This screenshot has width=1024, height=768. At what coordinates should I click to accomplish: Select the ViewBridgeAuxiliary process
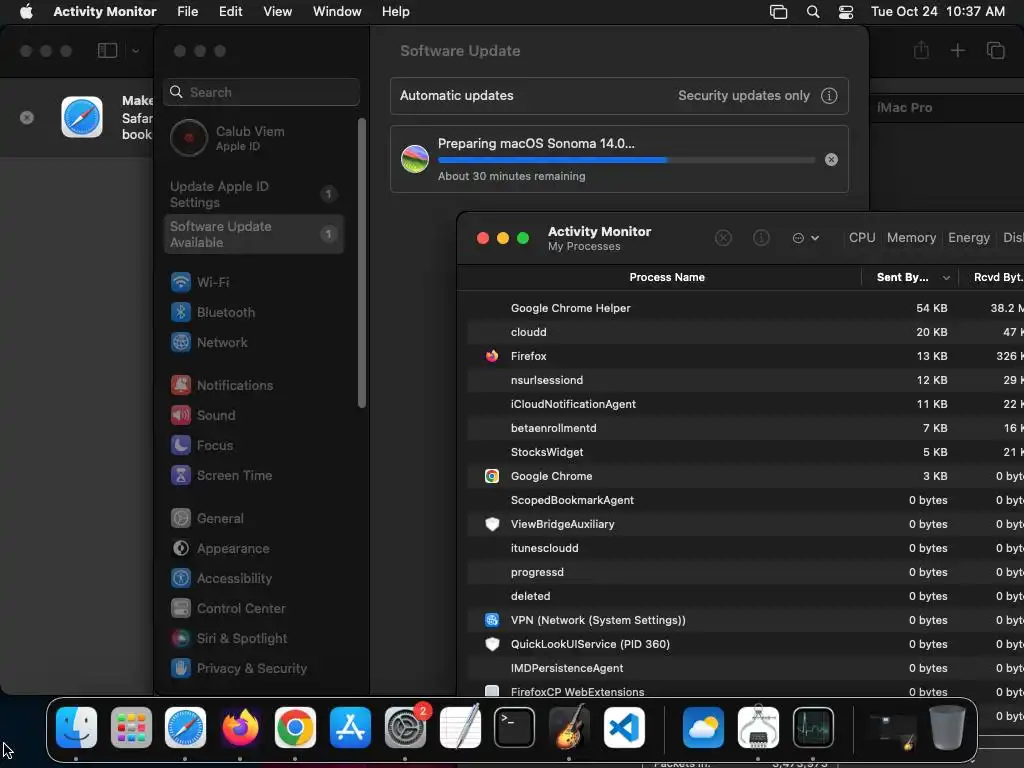tap(745, 524)
